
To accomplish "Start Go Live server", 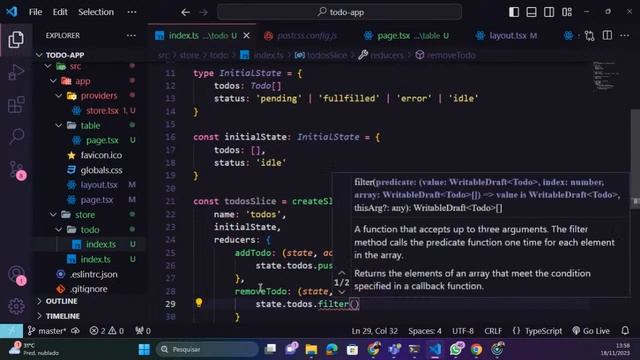I will pyautogui.click(x=591, y=331).
